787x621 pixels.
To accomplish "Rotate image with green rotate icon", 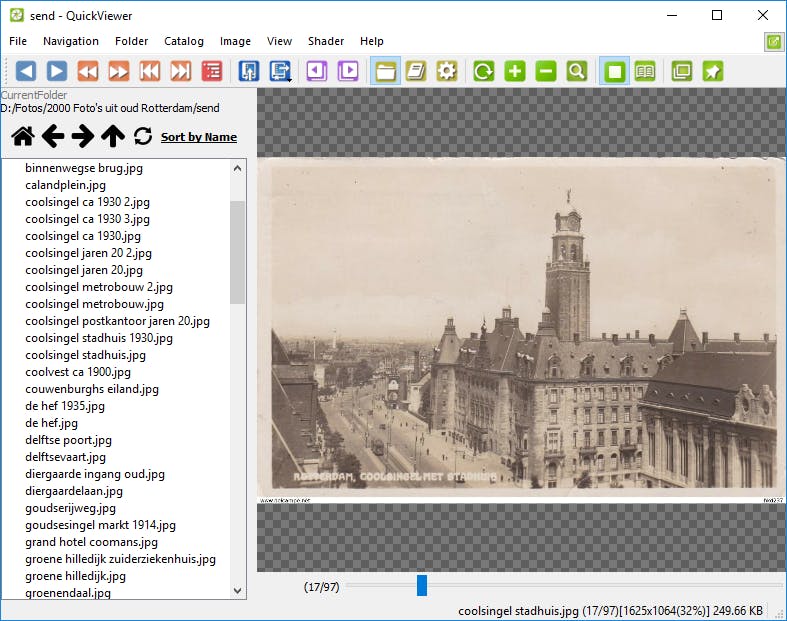I will (x=484, y=71).
